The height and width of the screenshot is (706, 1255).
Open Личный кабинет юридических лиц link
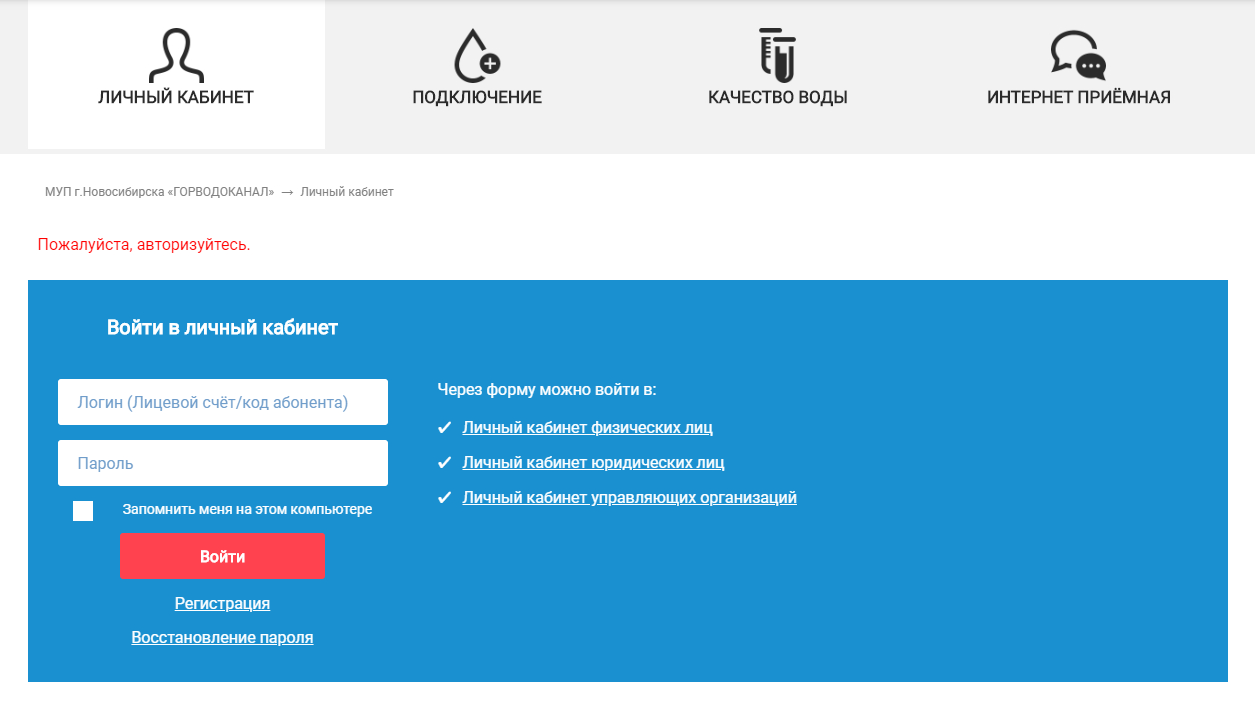click(x=593, y=463)
